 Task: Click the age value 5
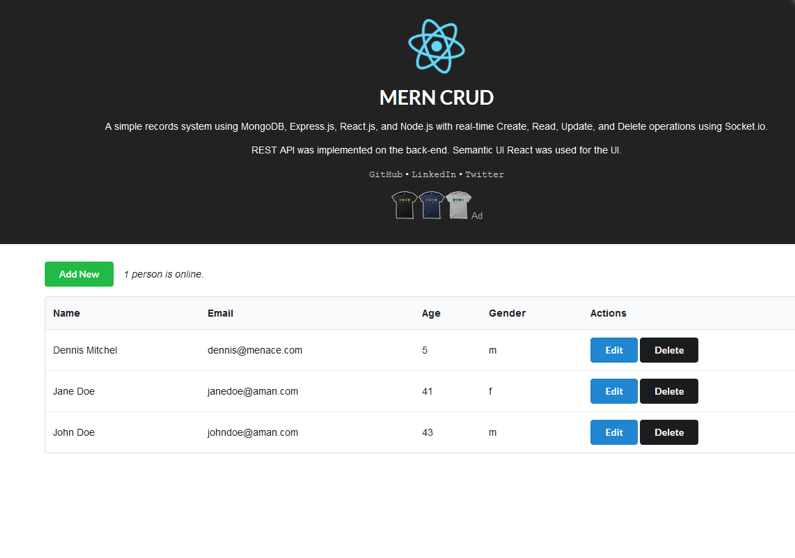point(425,350)
